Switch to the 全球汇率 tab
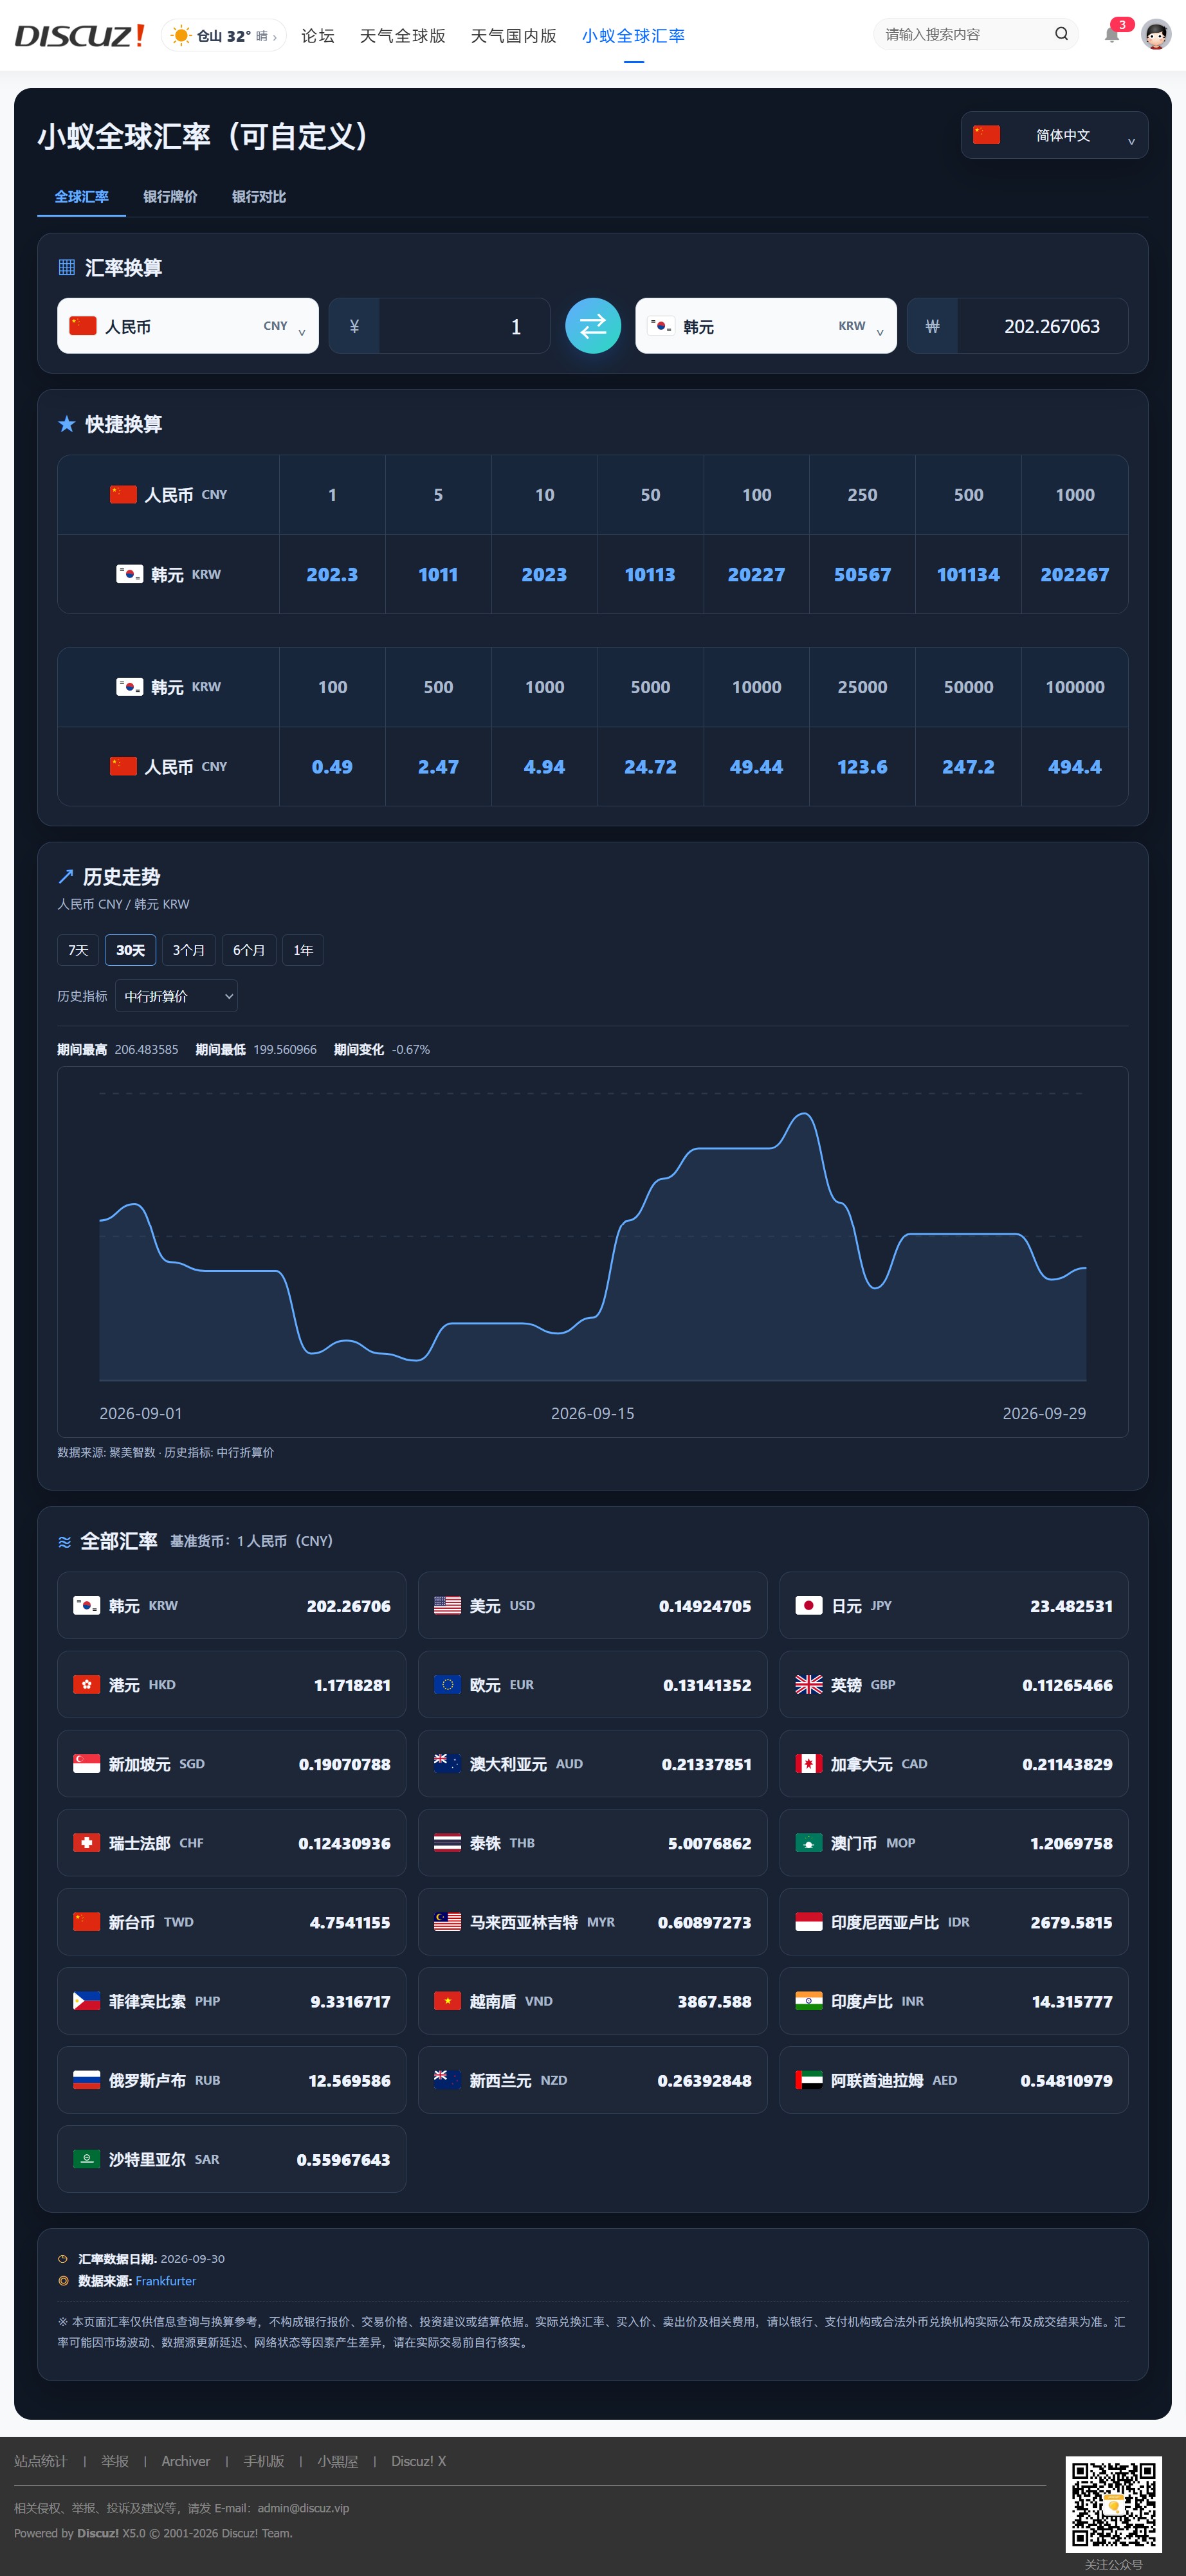This screenshot has width=1186, height=2576. tap(82, 197)
